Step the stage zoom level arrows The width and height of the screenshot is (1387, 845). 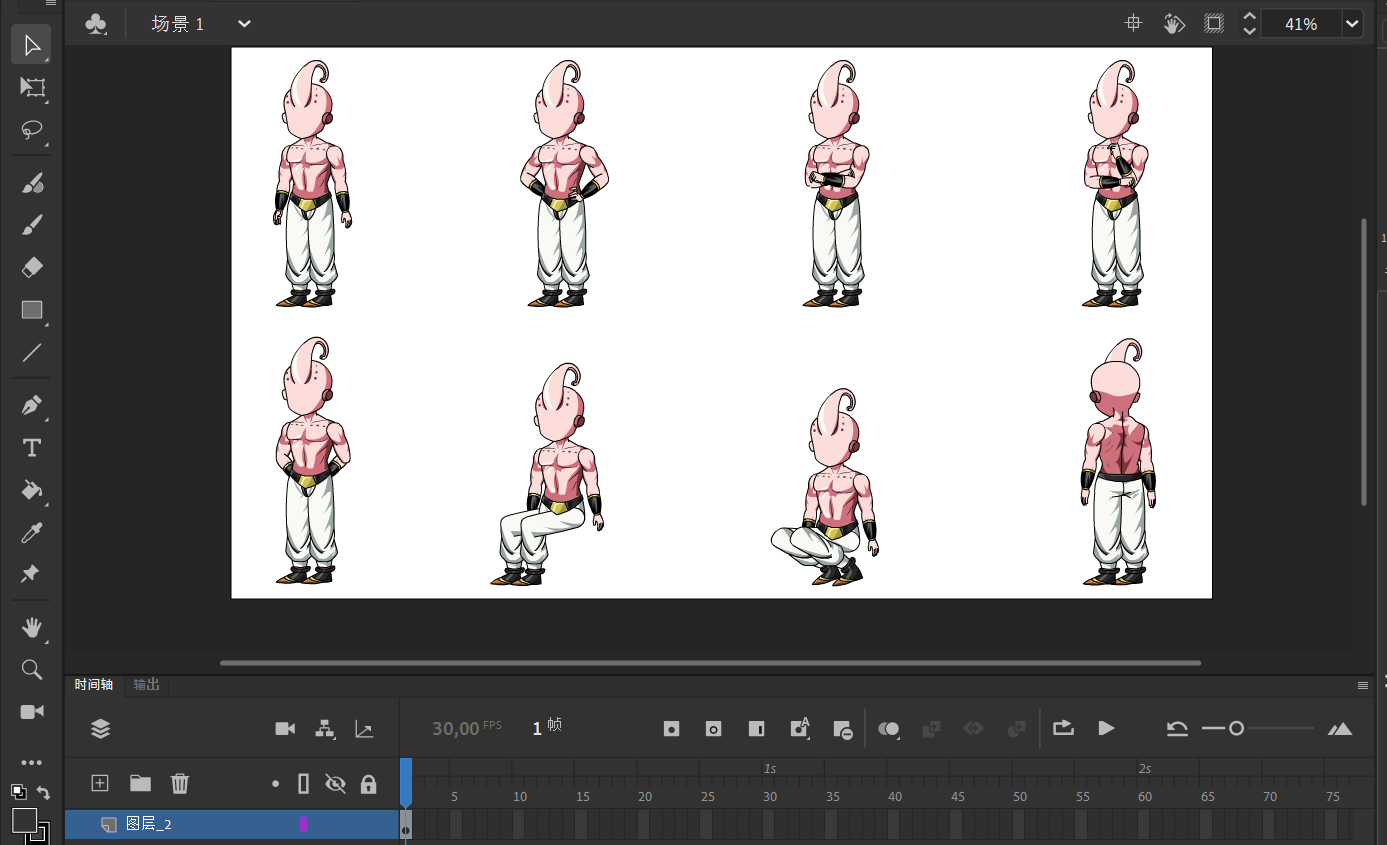pos(1249,24)
